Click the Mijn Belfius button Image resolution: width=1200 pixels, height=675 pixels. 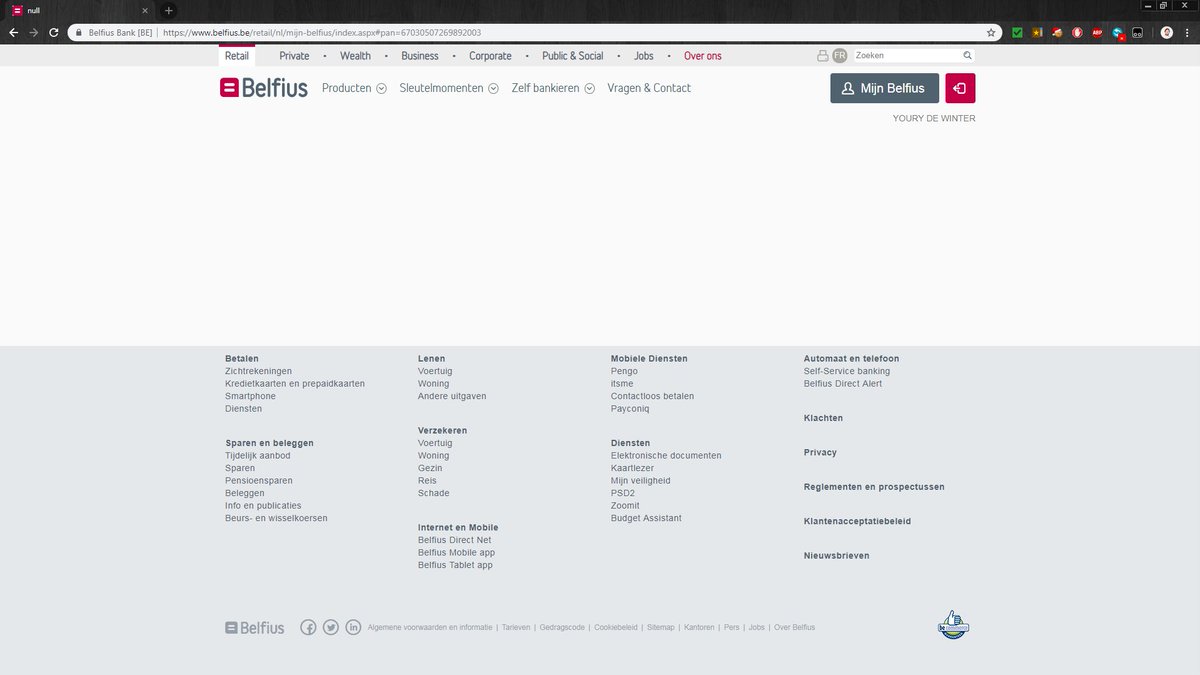pos(884,88)
